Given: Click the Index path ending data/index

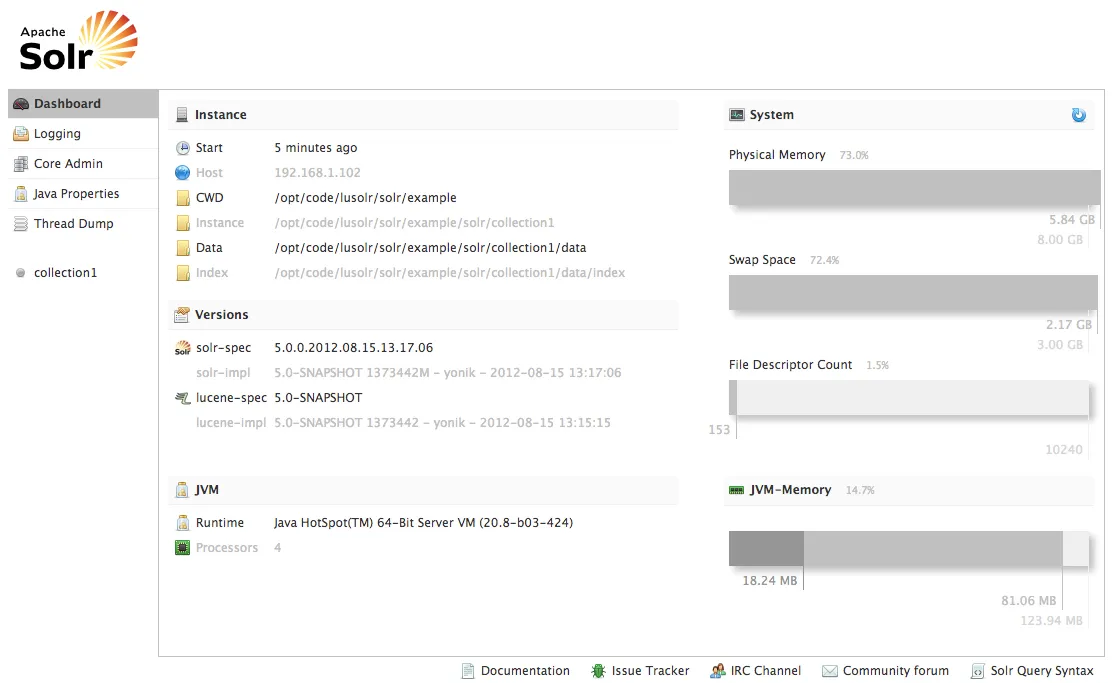Looking at the screenshot, I should (450, 273).
